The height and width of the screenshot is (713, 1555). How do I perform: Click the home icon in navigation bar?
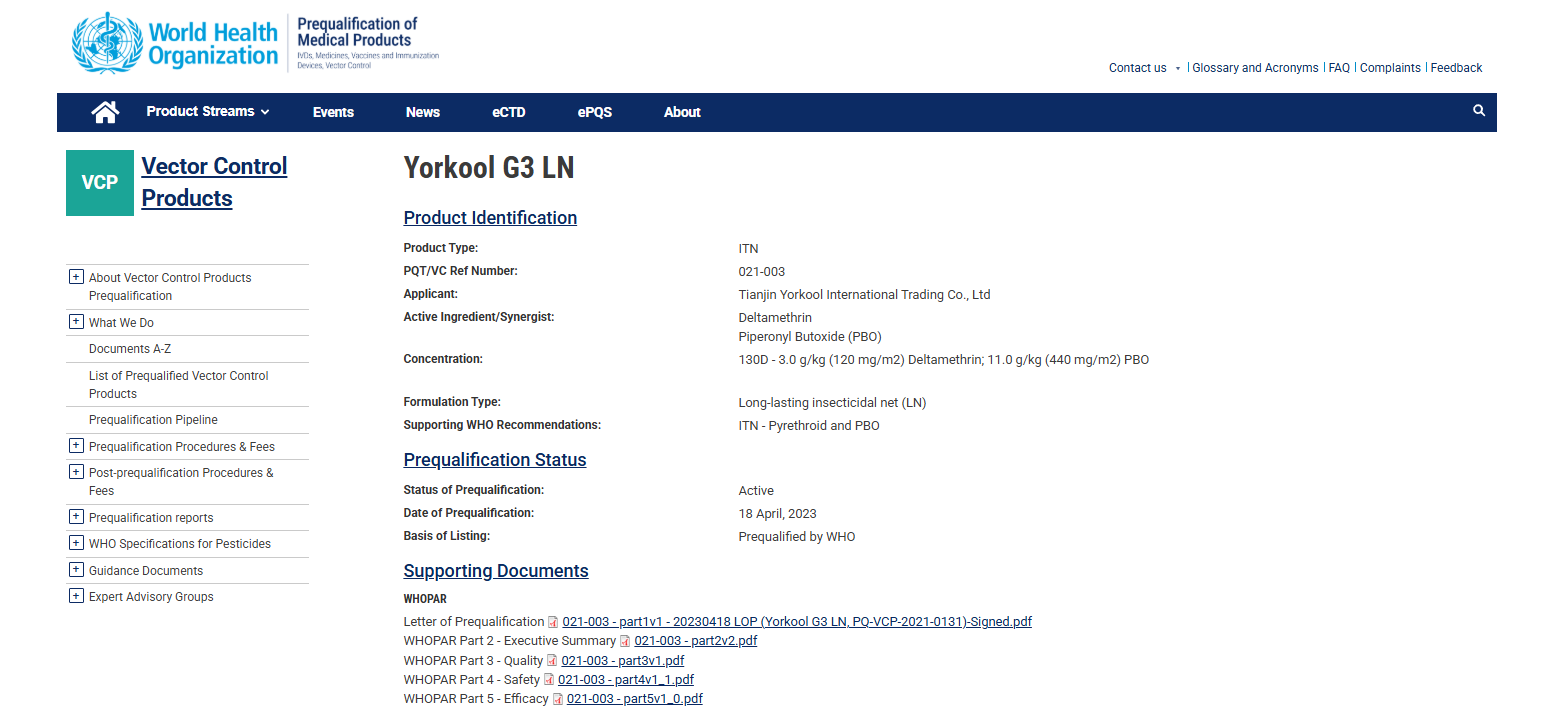click(x=105, y=112)
